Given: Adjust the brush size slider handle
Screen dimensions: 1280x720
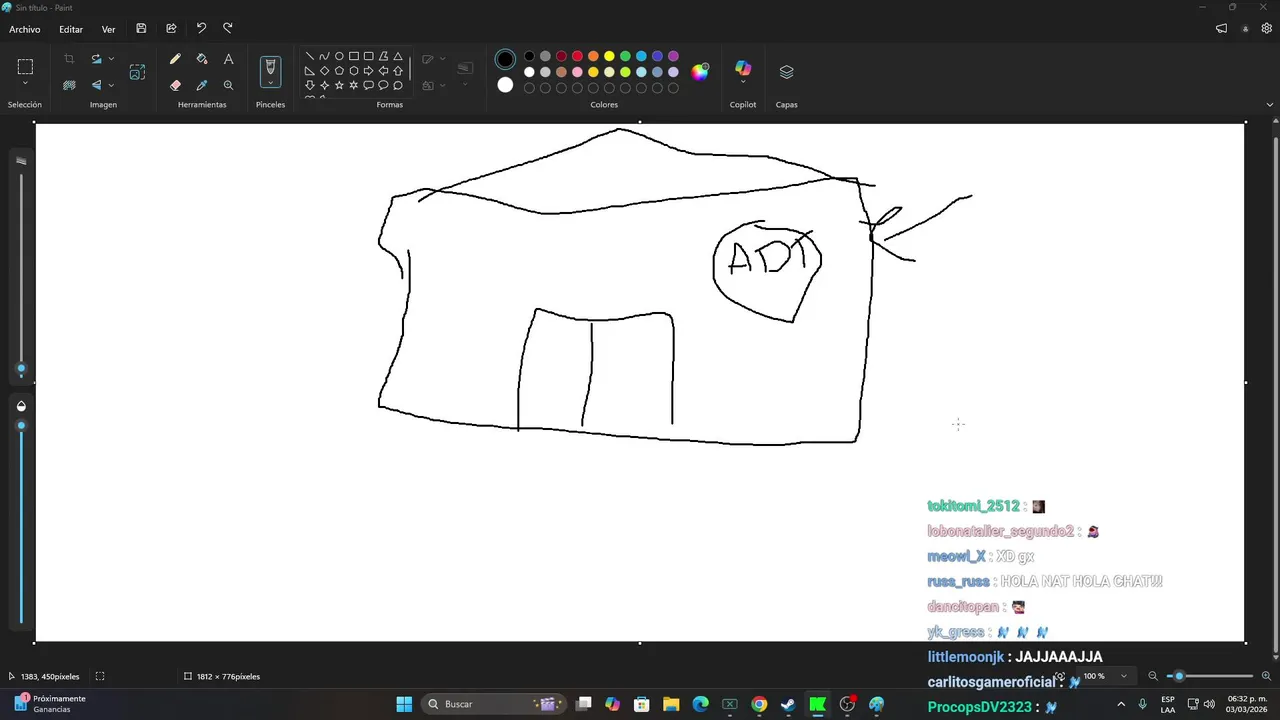Looking at the screenshot, I should point(21,369).
